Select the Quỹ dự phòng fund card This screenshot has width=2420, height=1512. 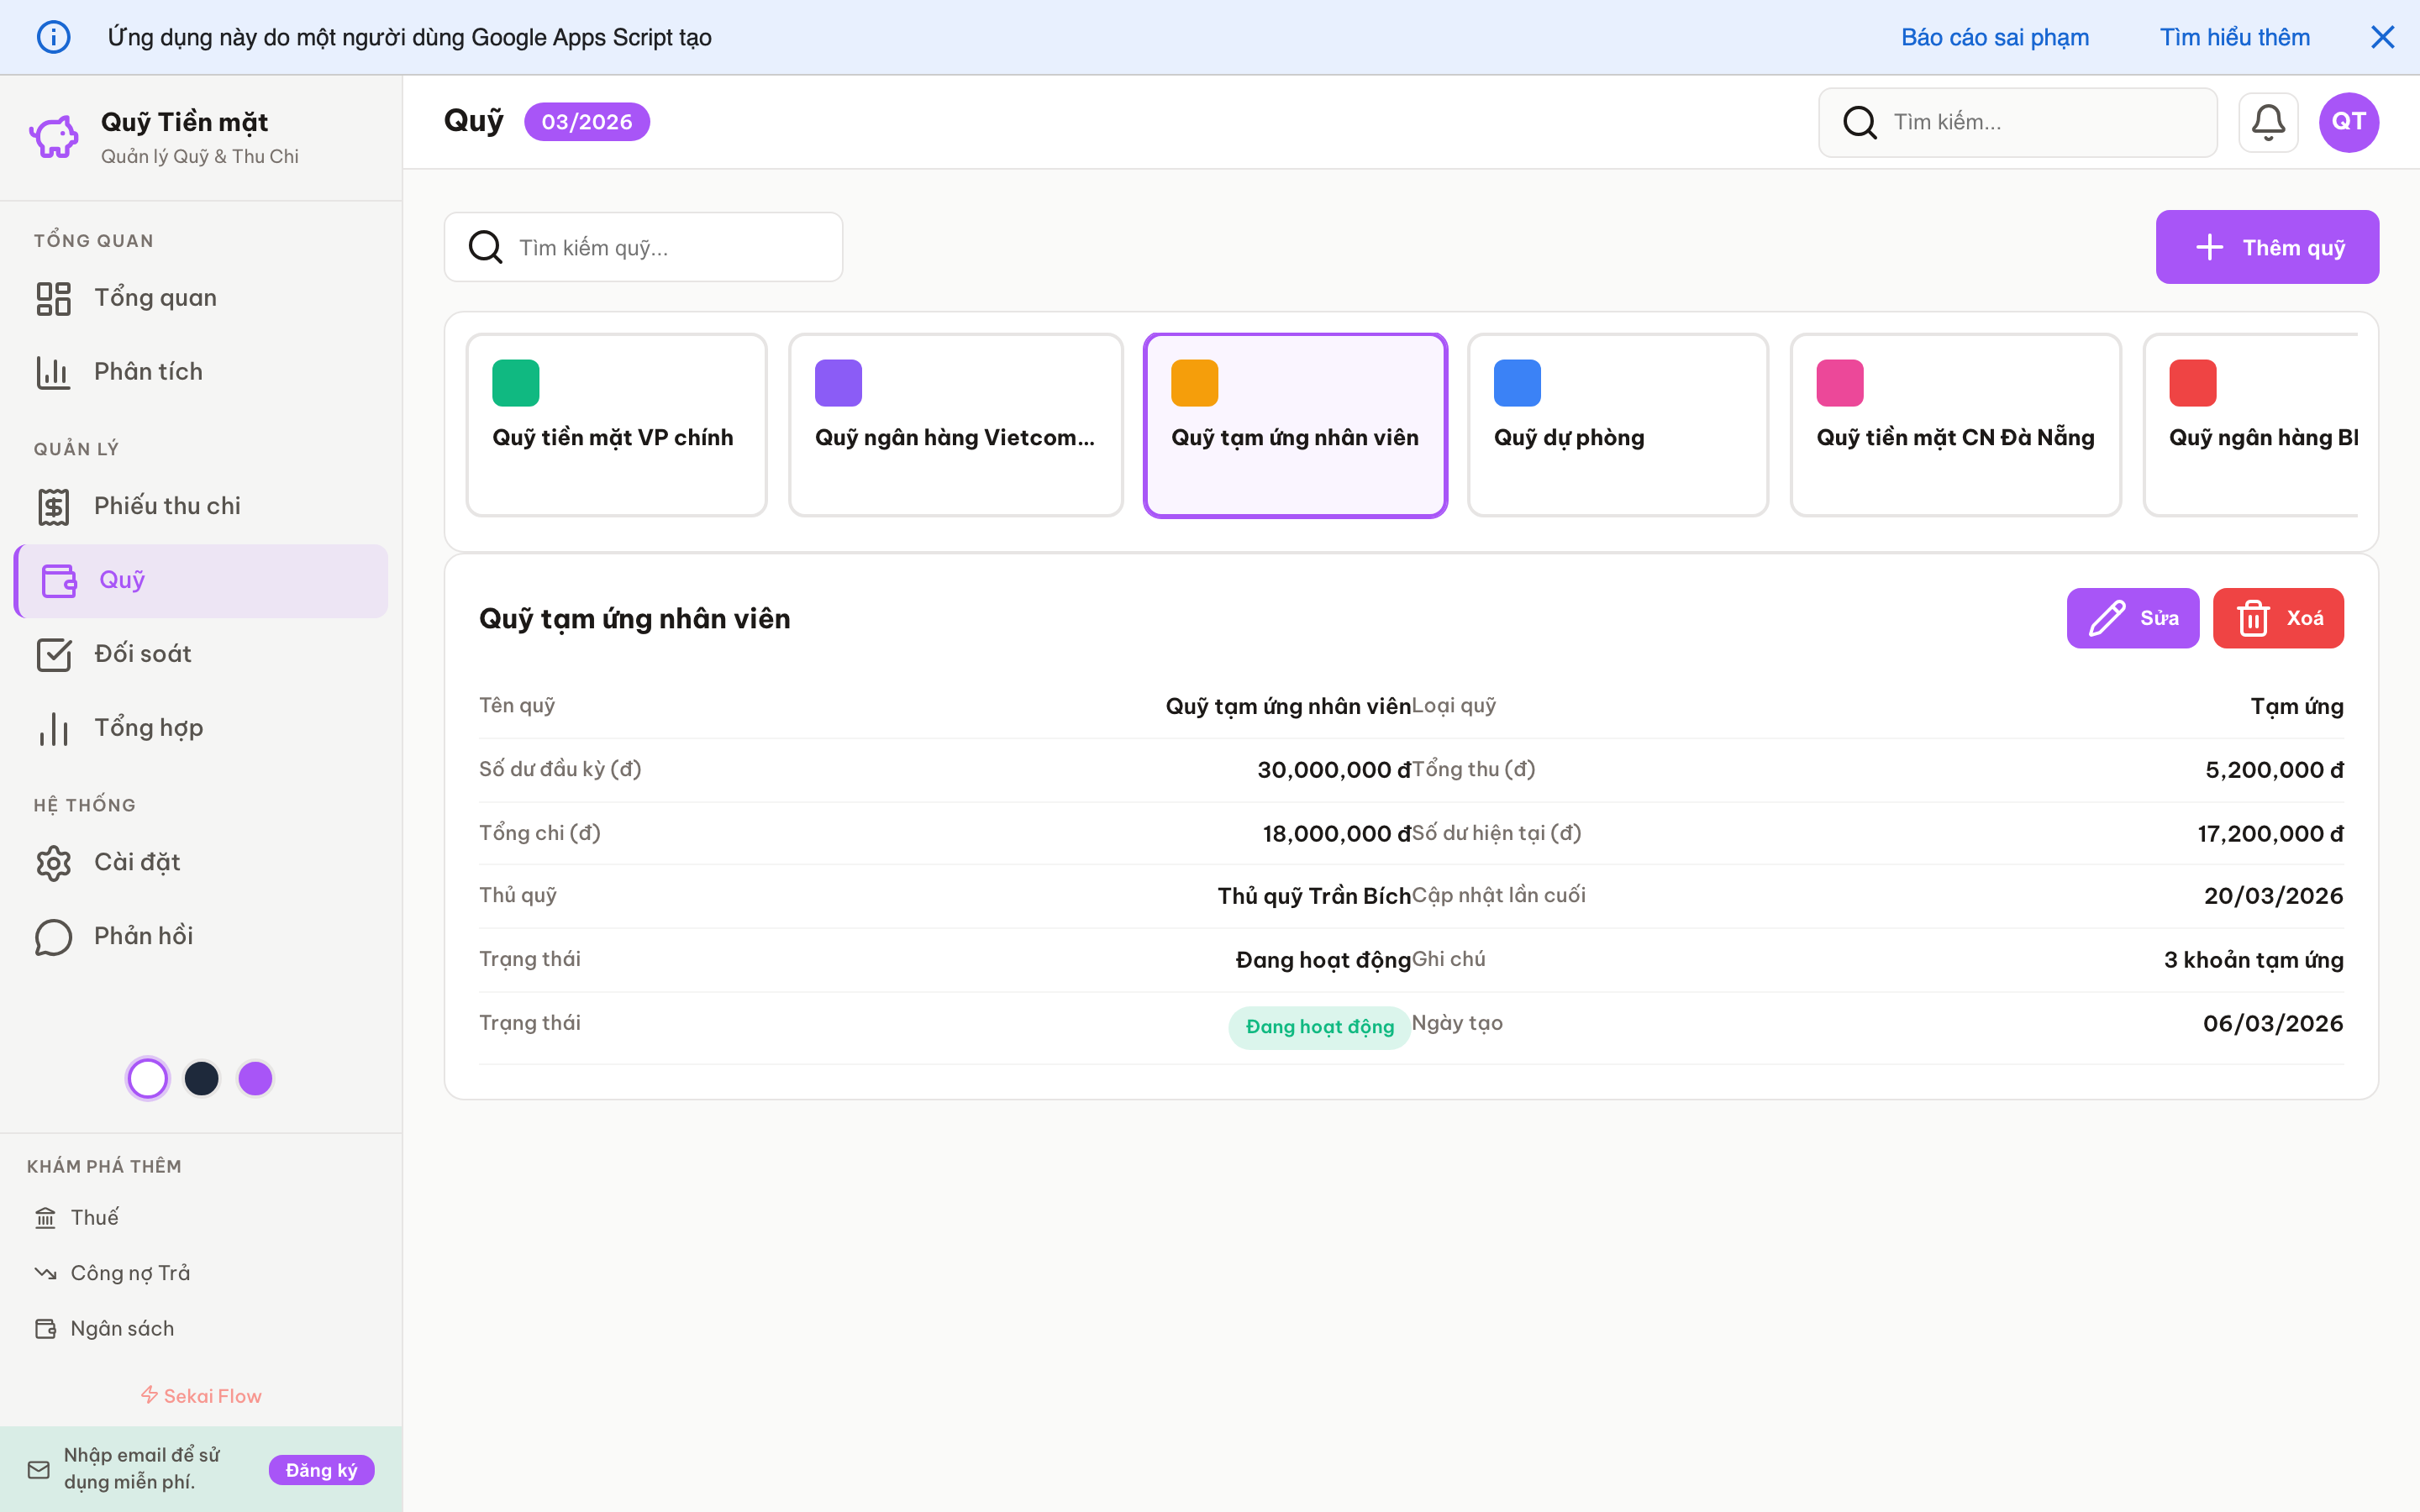pos(1617,425)
